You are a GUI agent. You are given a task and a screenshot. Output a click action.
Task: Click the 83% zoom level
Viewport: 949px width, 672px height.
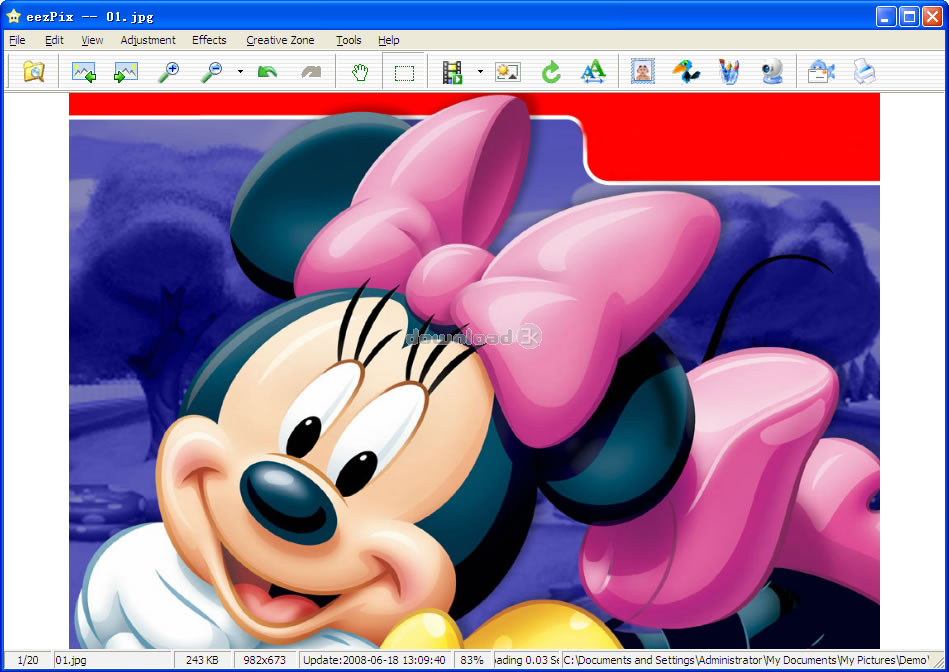click(x=472, y=660)
